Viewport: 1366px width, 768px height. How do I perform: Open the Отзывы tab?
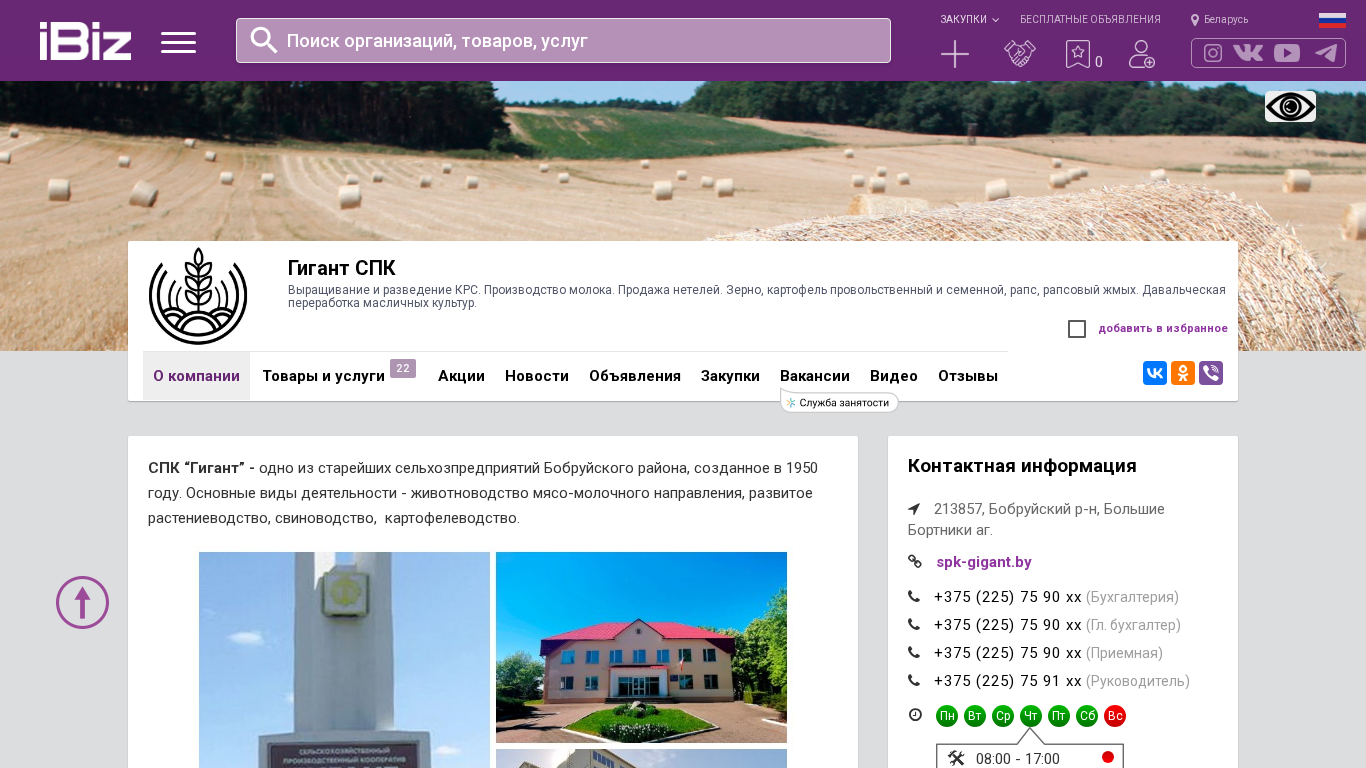tap(968, 376)
